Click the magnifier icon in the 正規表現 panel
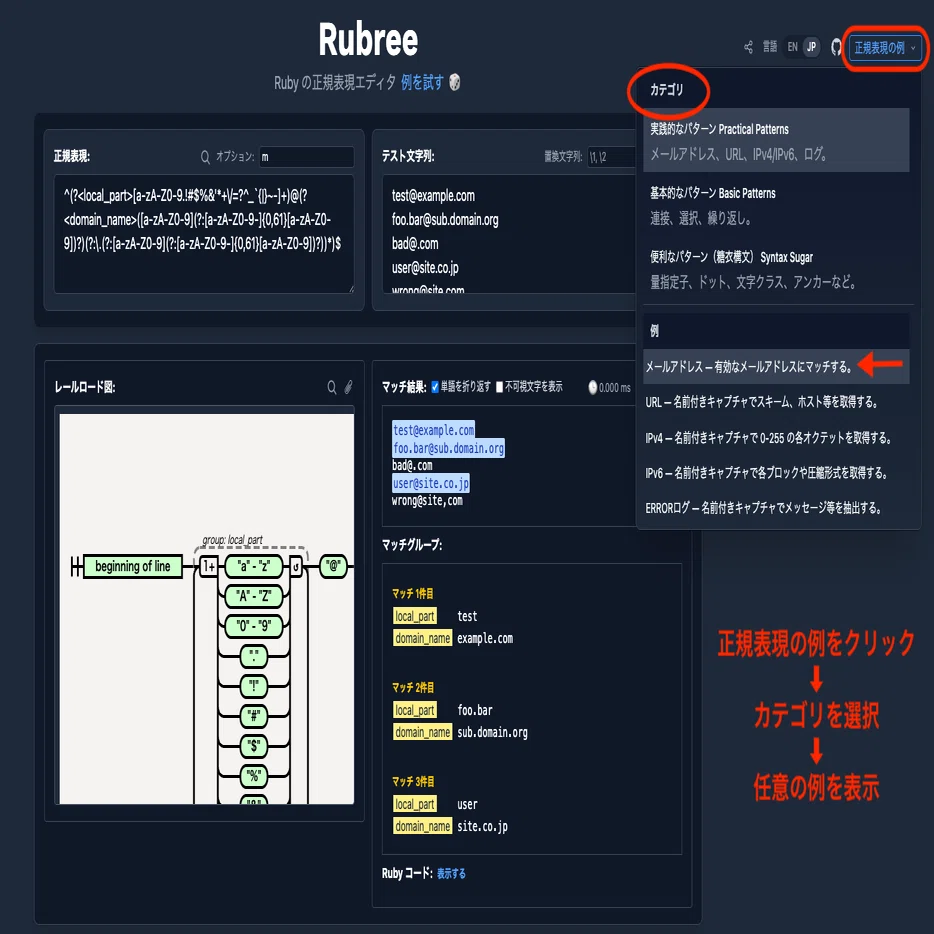This screenshot has height=934, width=934. click(205, 157)
